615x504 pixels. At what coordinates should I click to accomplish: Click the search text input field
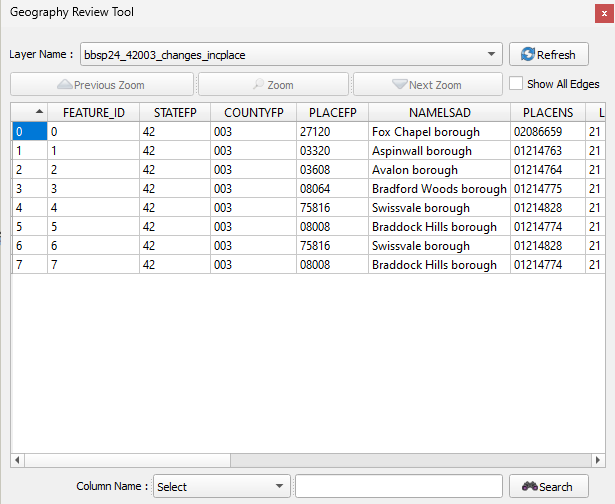click(x=397, y=487)
